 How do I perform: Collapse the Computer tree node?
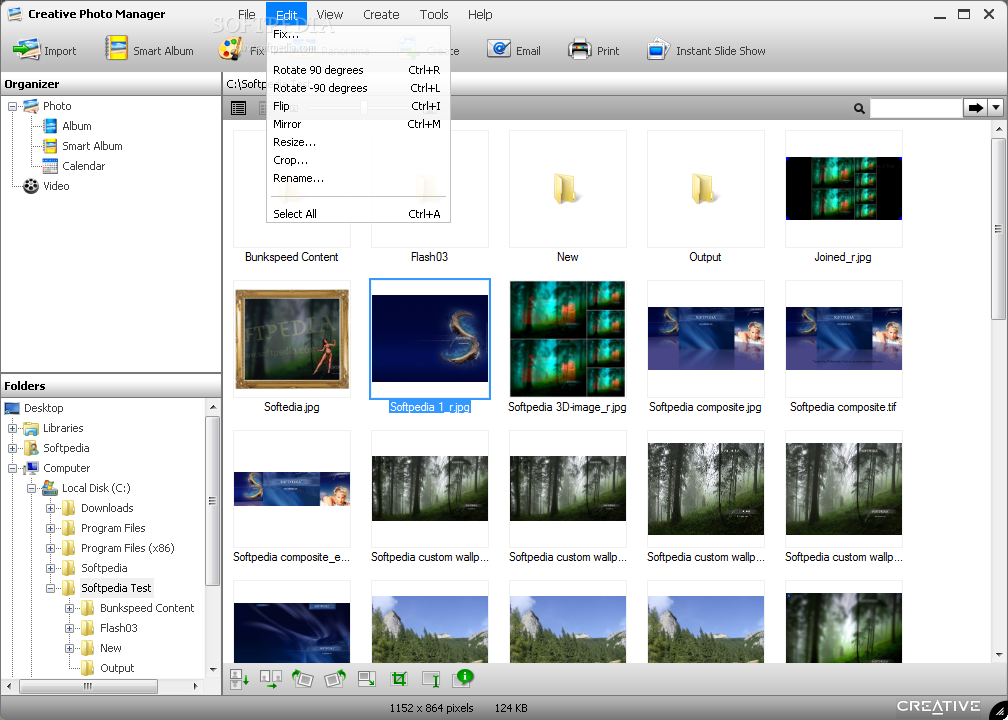tap(12, 469)
